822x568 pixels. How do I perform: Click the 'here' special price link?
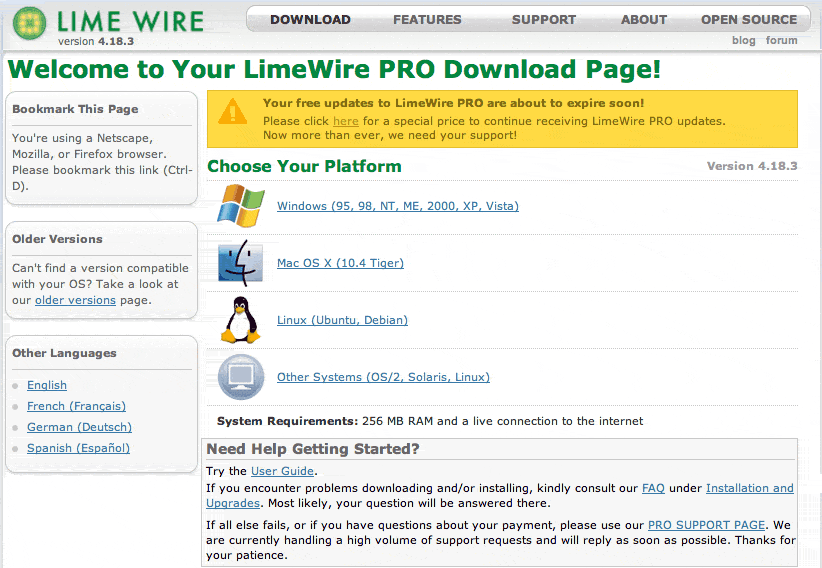[346, 121]
